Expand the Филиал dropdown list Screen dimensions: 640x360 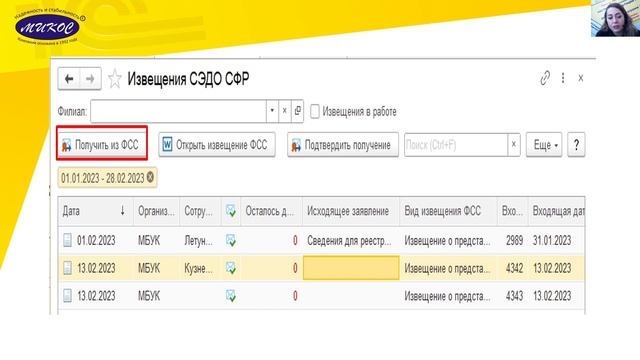(272, 111)
